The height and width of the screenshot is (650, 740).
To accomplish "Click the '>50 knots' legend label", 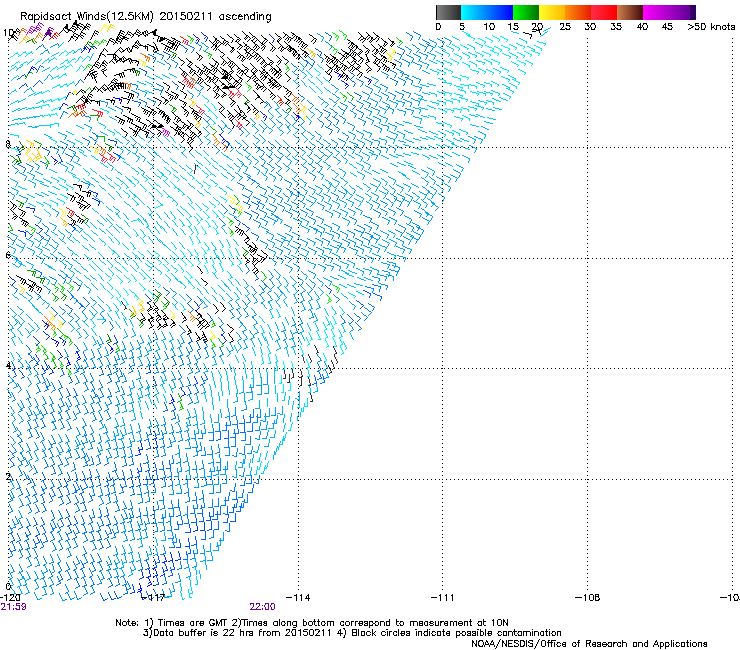I will (711, 27).
